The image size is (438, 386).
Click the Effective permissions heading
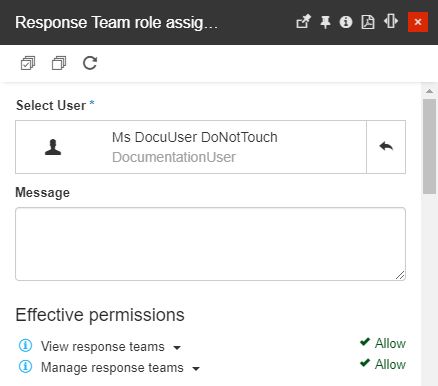point(100,315)
